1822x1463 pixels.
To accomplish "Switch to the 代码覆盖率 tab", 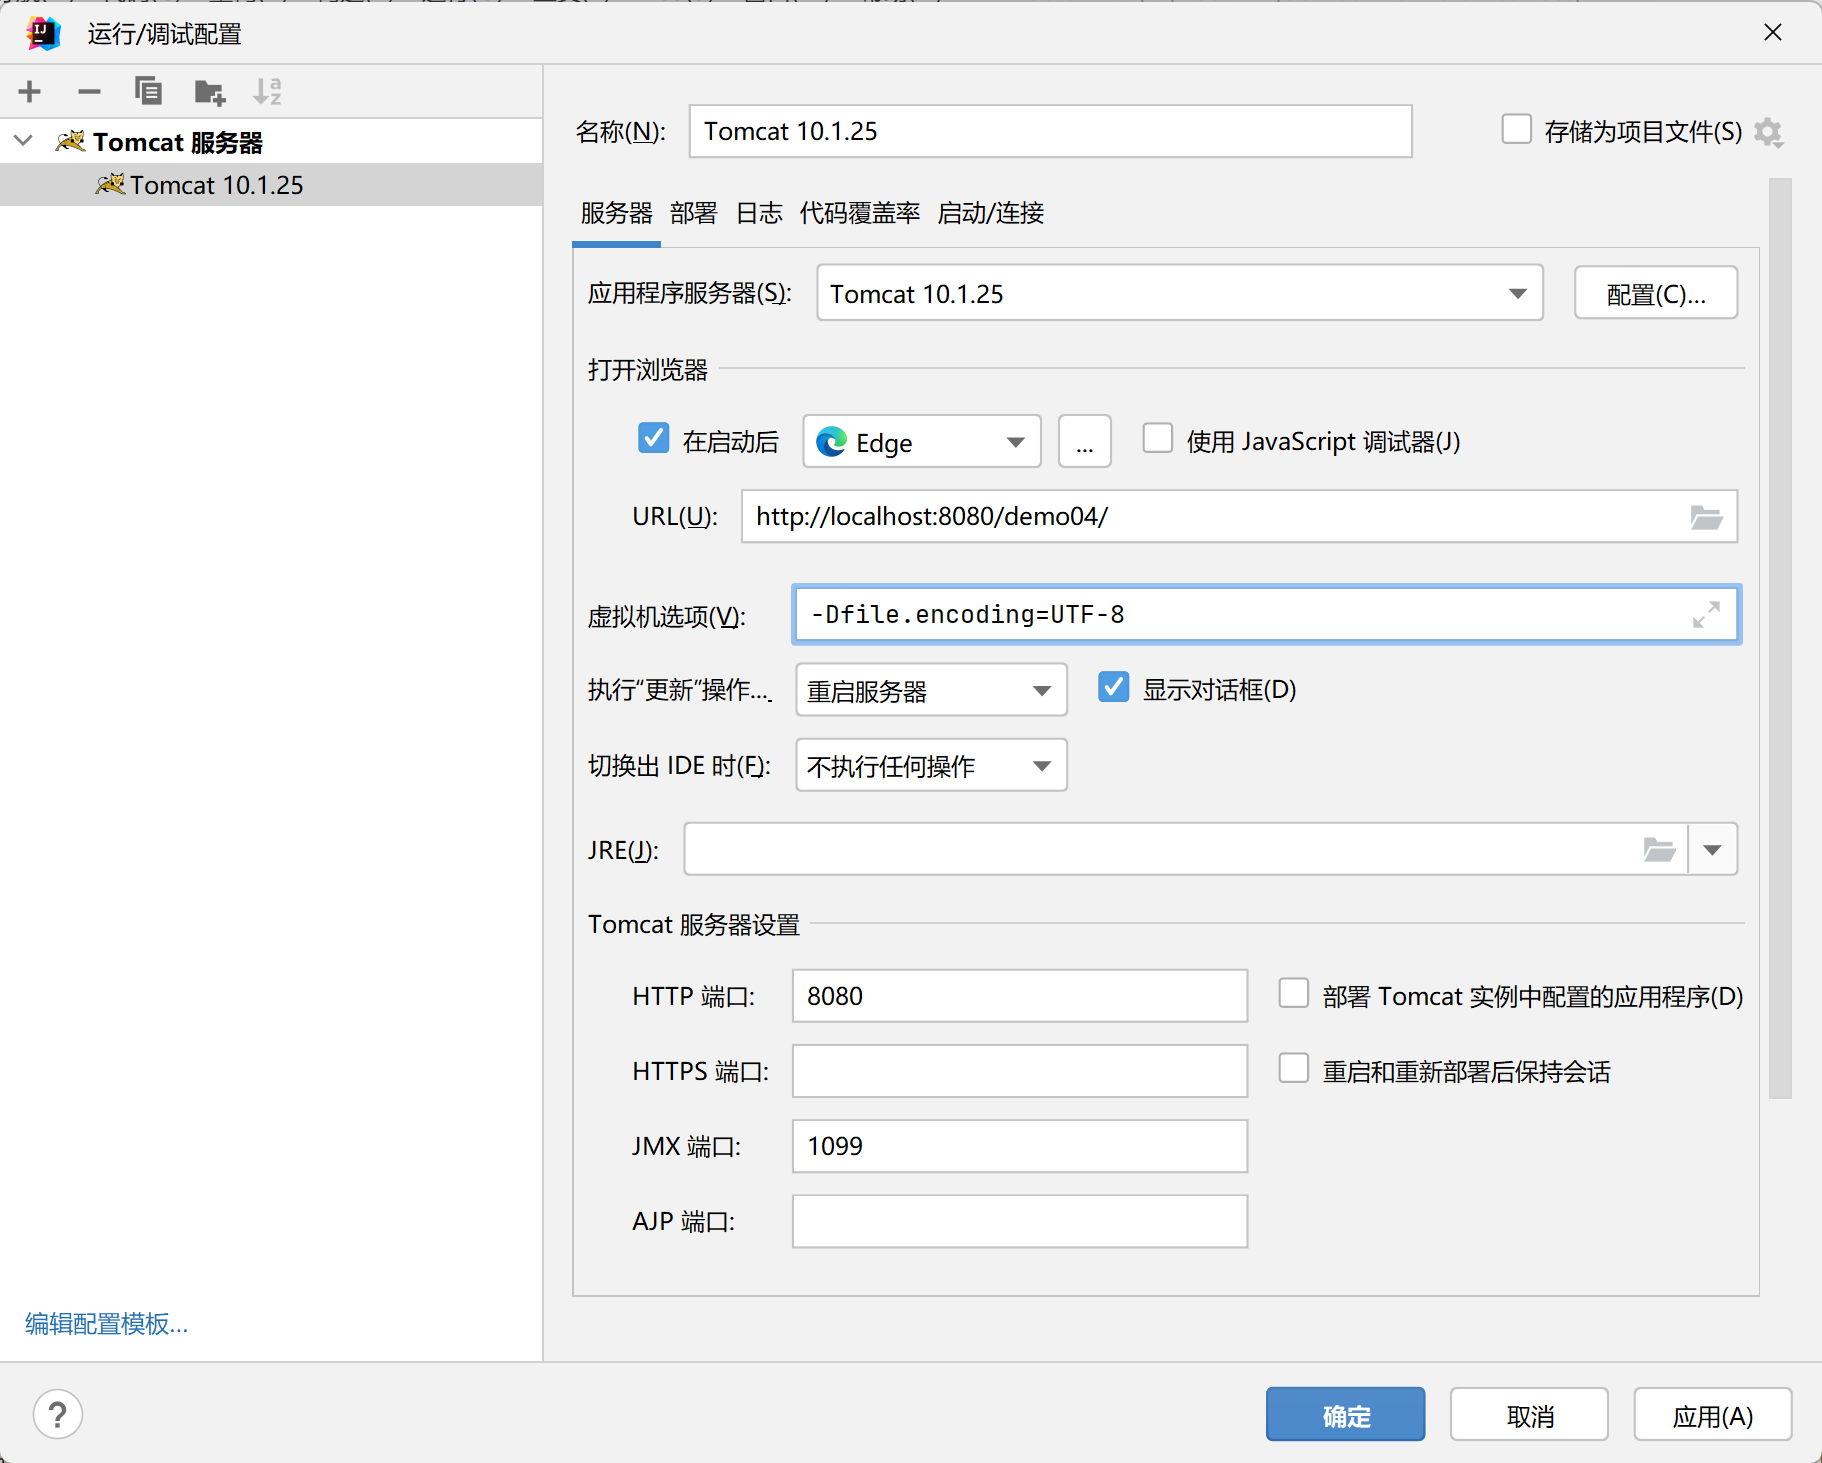I will [x=860, y=213].
